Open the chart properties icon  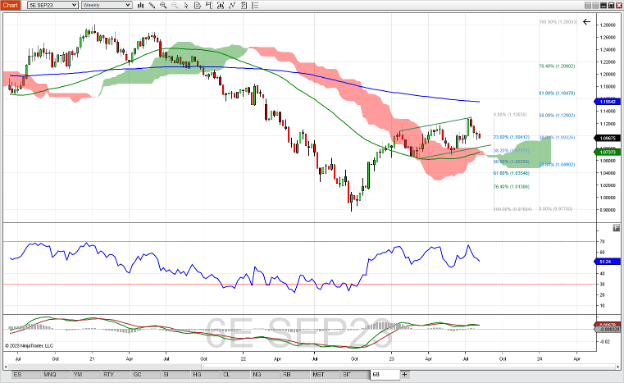tap(244, 5)
